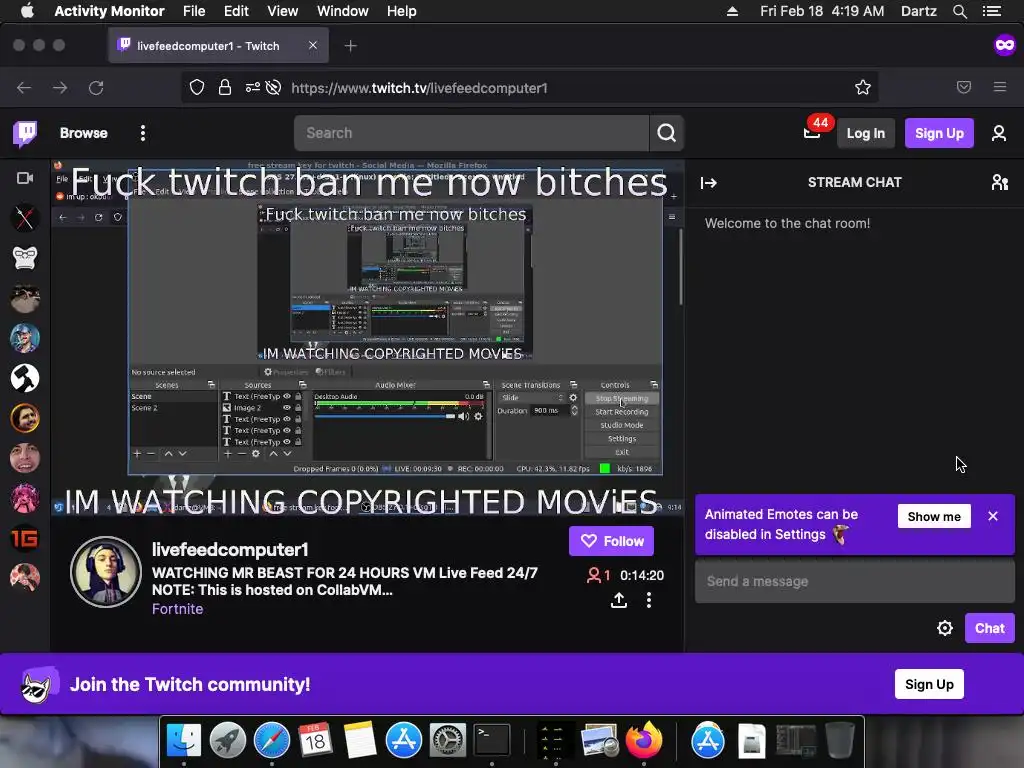The width and height of the screenshot is (1024, 768).
Task: Open site permissions icon in address bar
Action: click(x=253, y=88)
